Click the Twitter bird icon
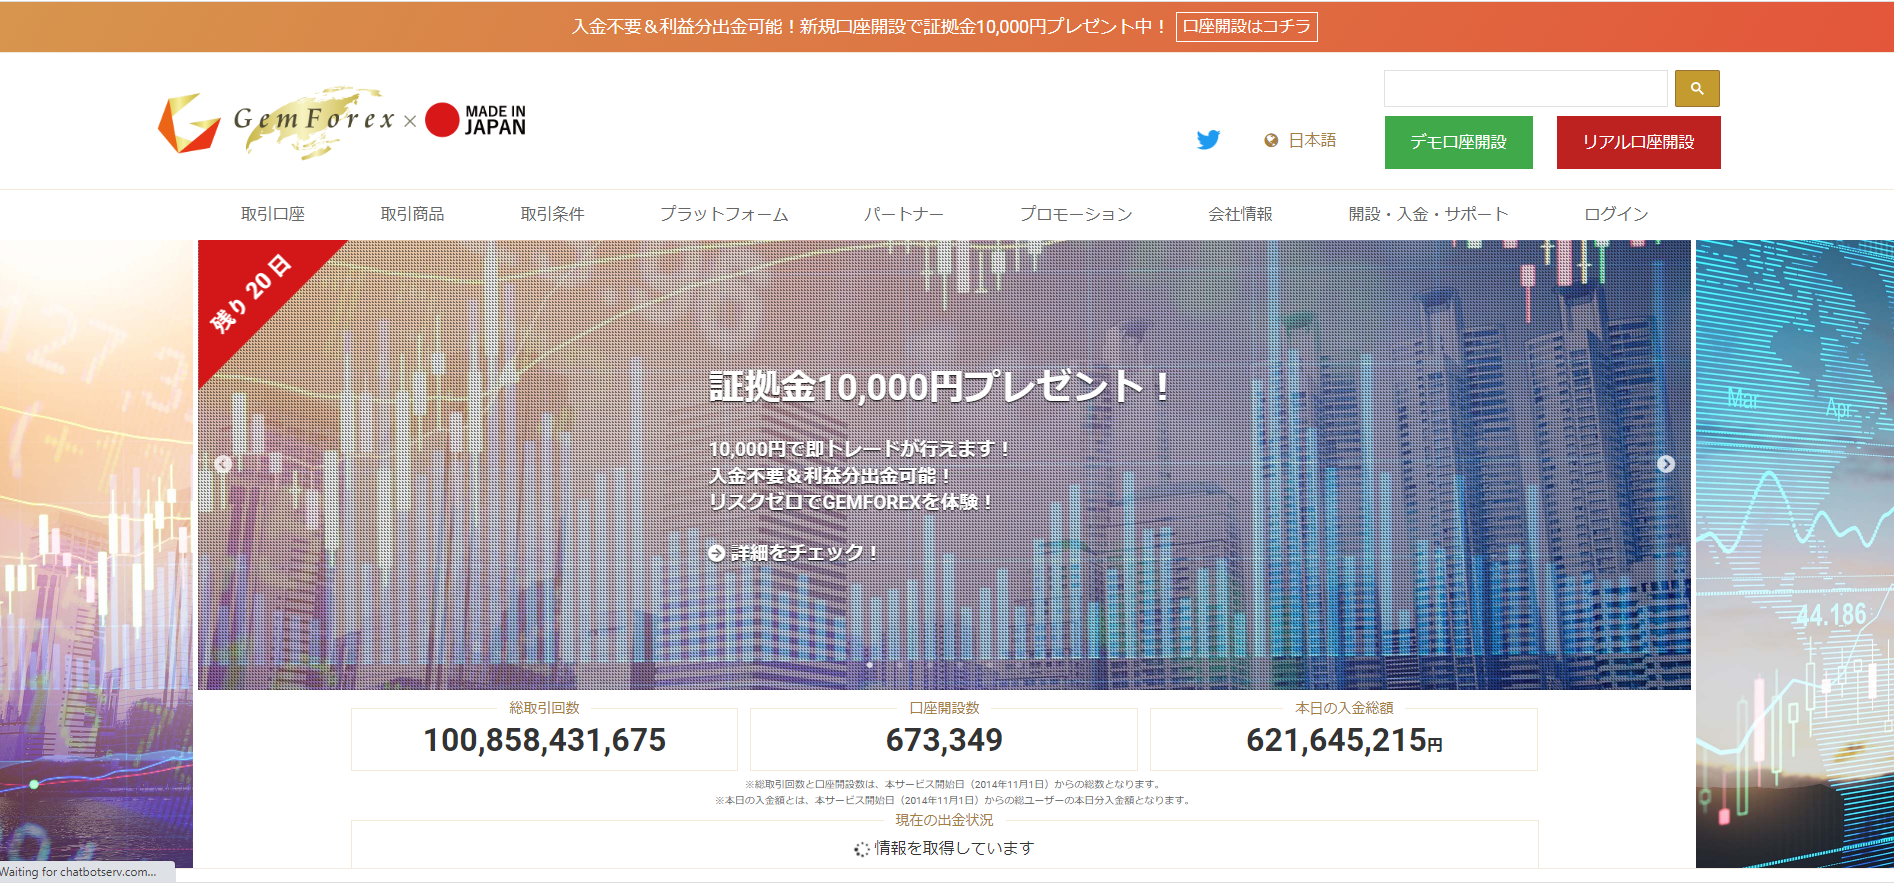Image resolution: width=1894 pixels, height=884 pixels. pyautogui.click(x=1208, y=140)
